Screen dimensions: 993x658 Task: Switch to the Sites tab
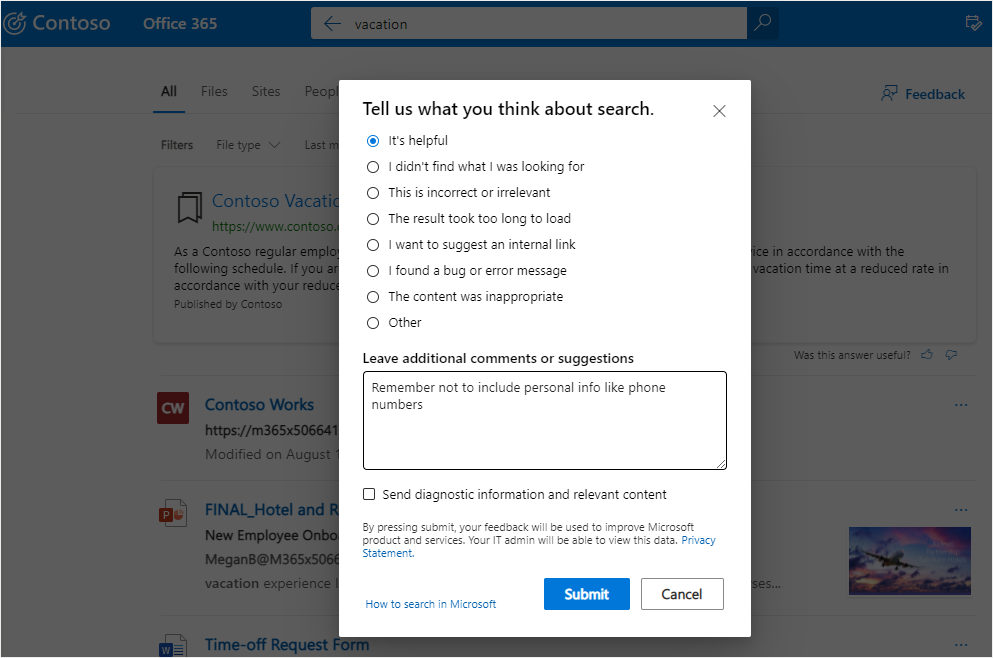(x=265, y=91)
